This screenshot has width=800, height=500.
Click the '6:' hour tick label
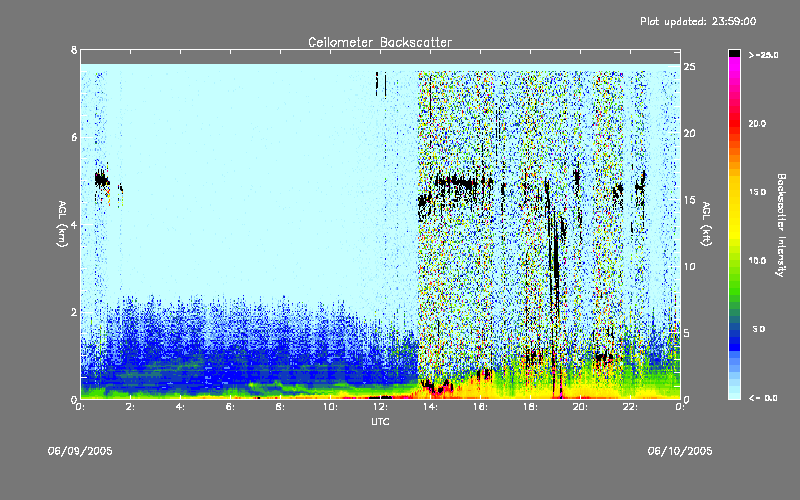230,407
